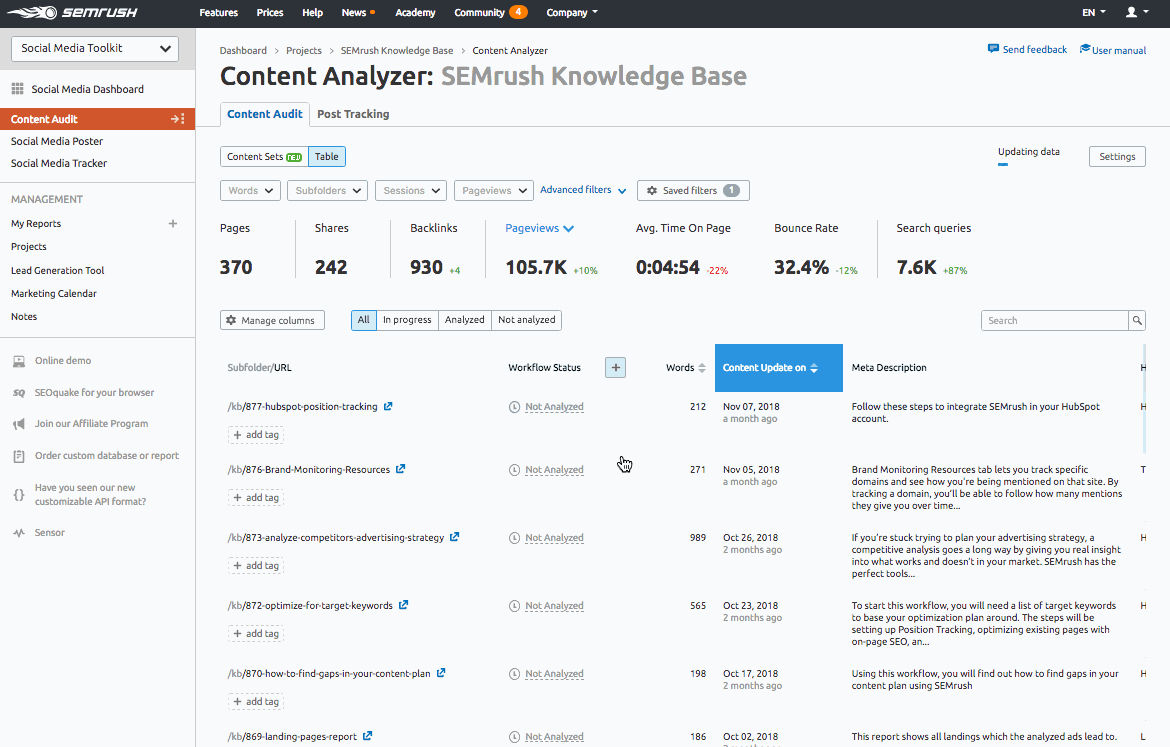This screenshot has width=1170, height=747.
Task: Select the Analyzed status filter
Action: (x=465, y=320)
